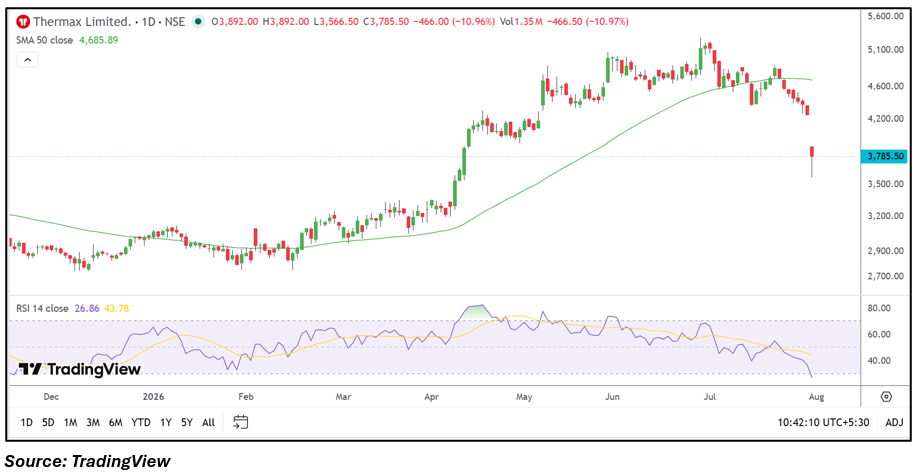Click the Vol 1.35 M readout
Screen dimensions: 913x472
[520, 22]
